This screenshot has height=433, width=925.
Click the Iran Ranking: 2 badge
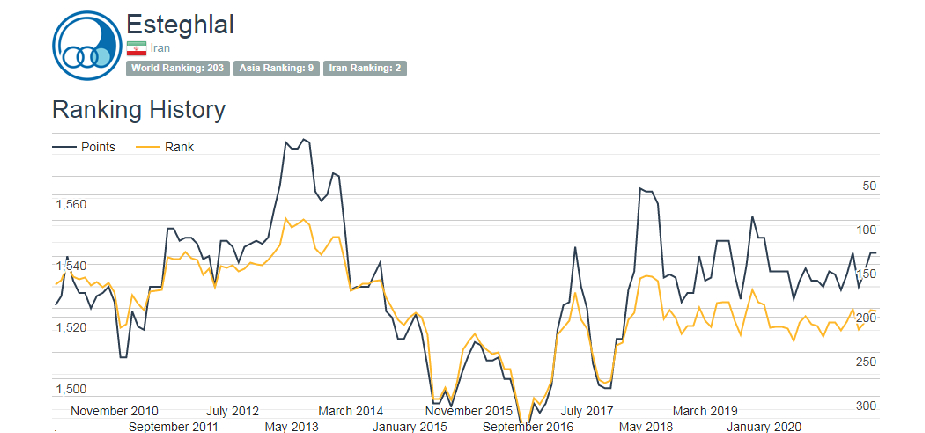coord(365,68)
